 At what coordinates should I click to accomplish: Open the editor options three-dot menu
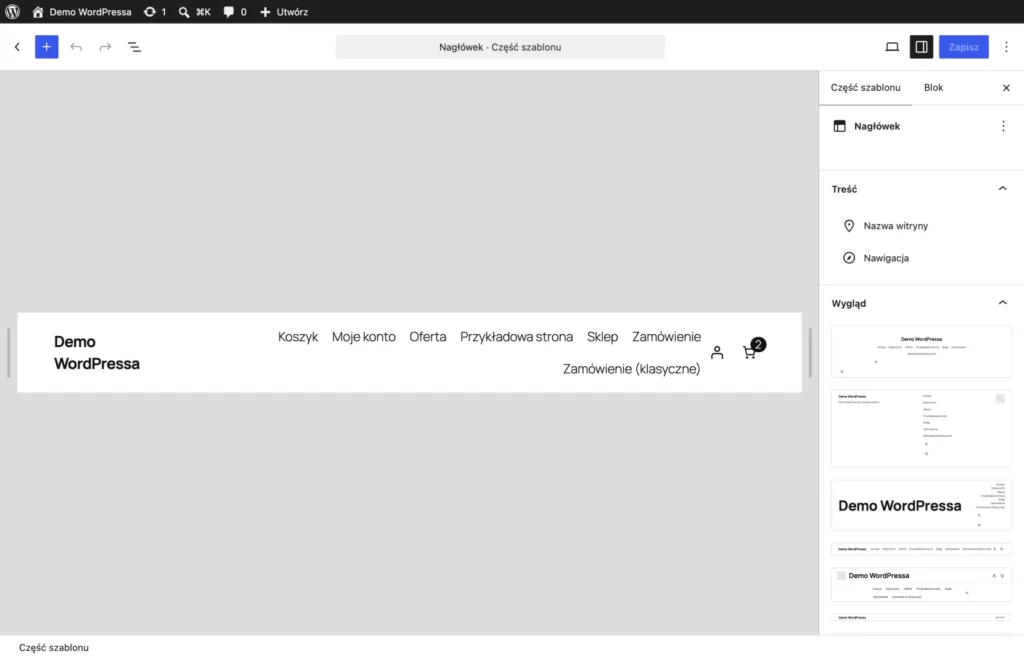click(1006, 47)
